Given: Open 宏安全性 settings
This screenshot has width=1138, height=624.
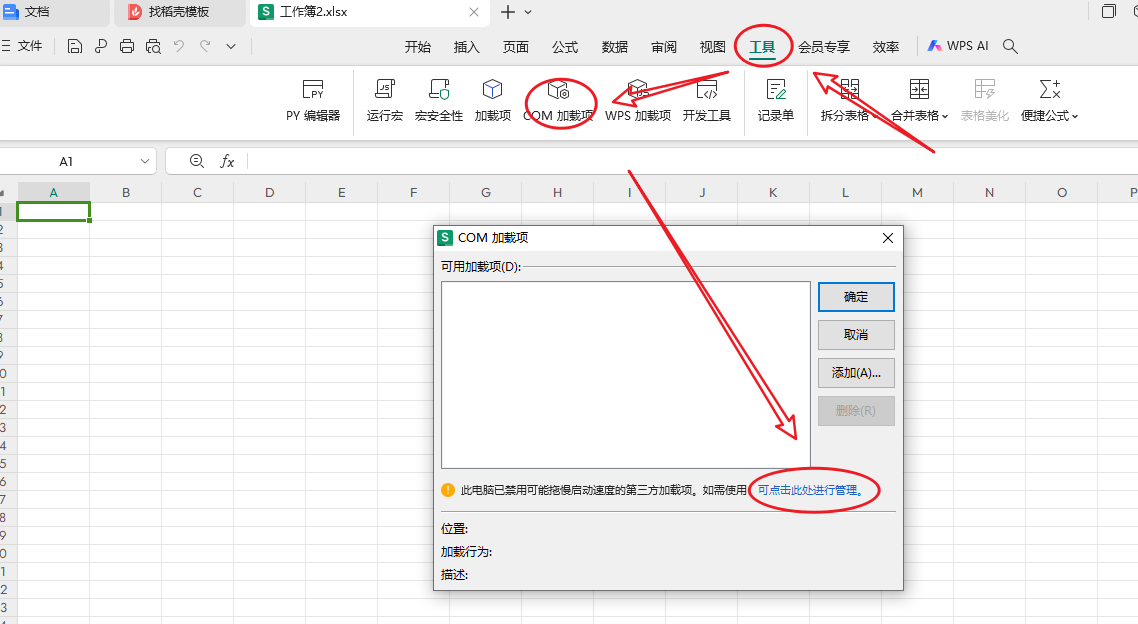Looking at the screenshot, I should (x=438, y=101).
